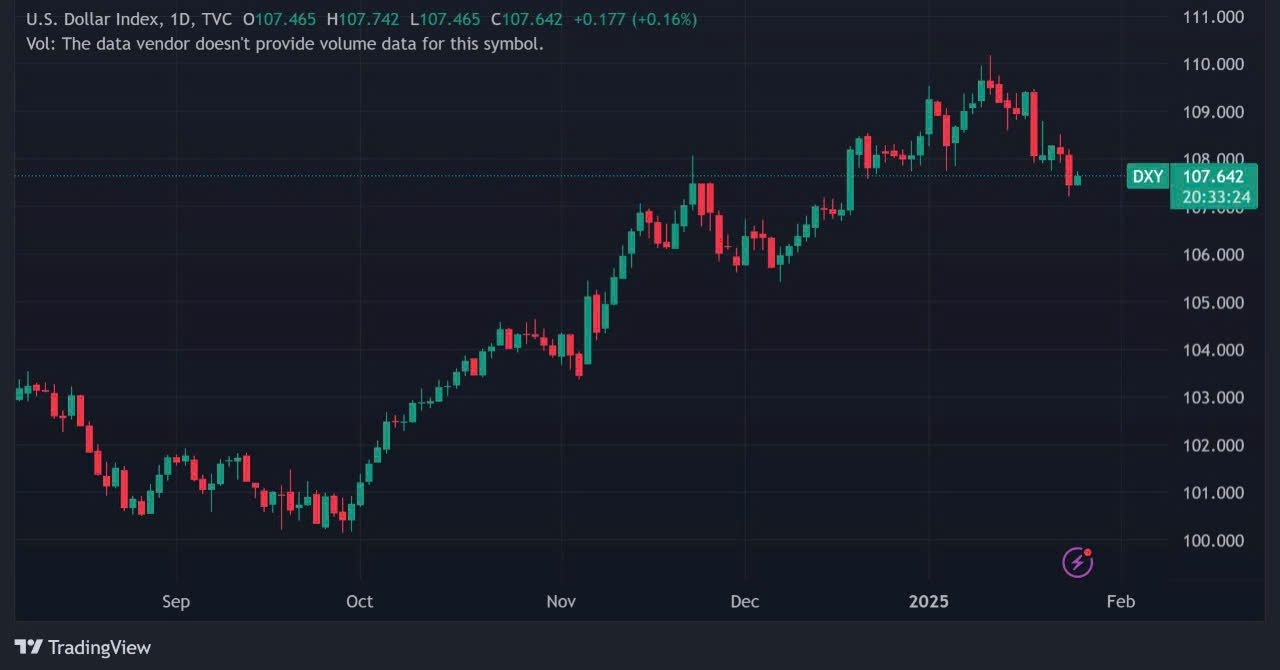Viewport: 1280px width, 670px height.
Task: Click the 2025 label on time axis
Action: click(x=928, y=602)
